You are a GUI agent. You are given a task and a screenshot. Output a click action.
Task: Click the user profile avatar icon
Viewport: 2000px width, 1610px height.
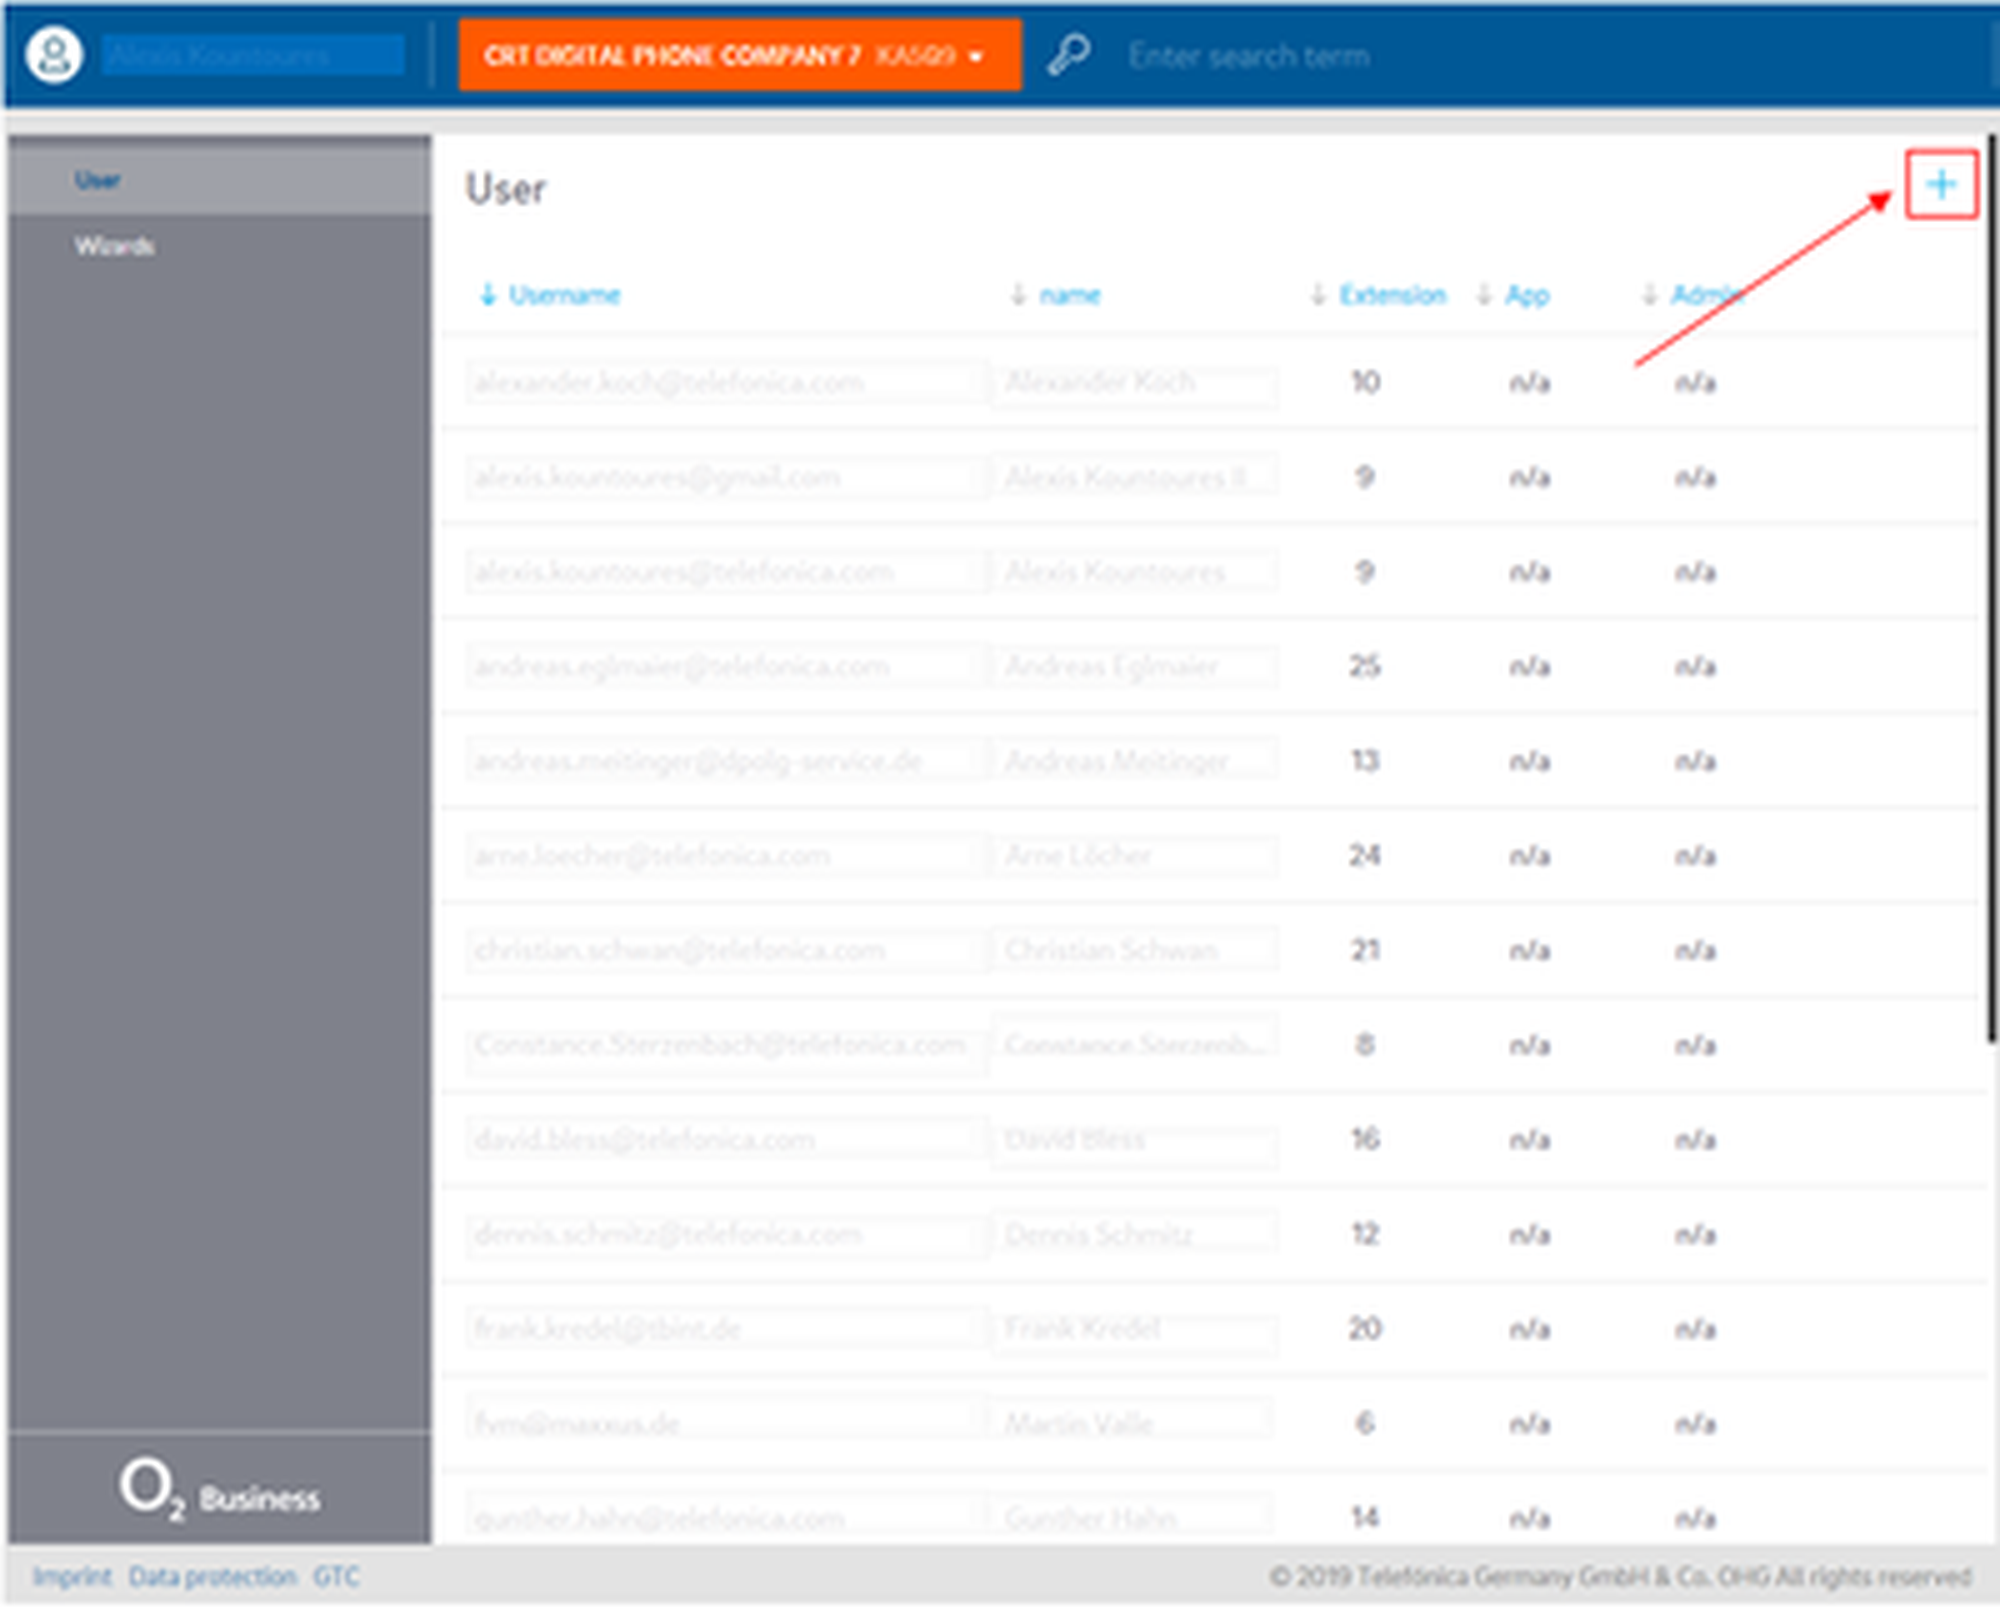[x=54, y=55]
